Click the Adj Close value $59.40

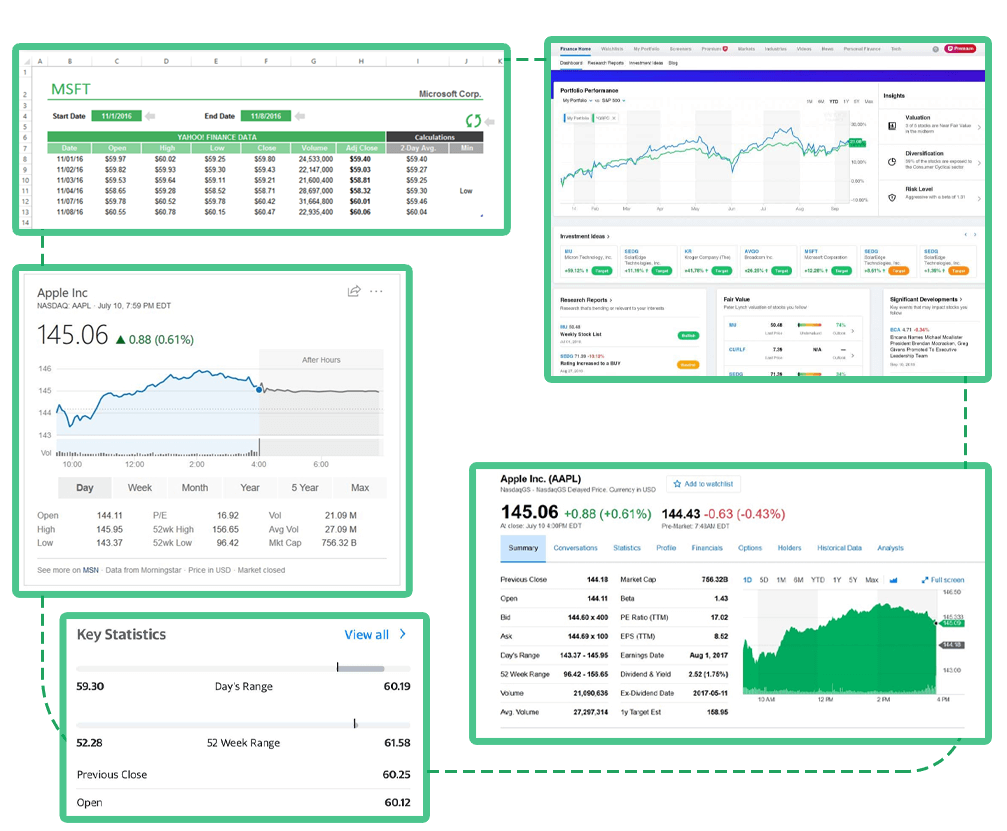360,159
